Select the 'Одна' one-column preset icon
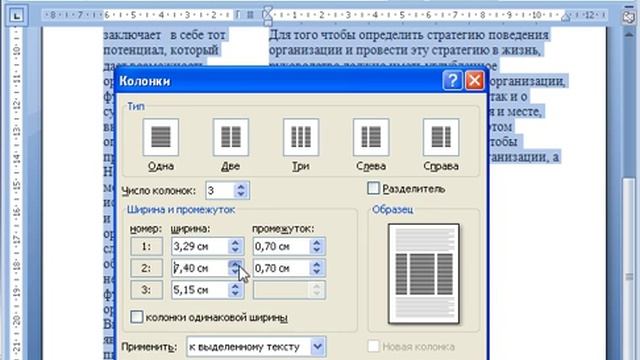 (x=161, y=137)
